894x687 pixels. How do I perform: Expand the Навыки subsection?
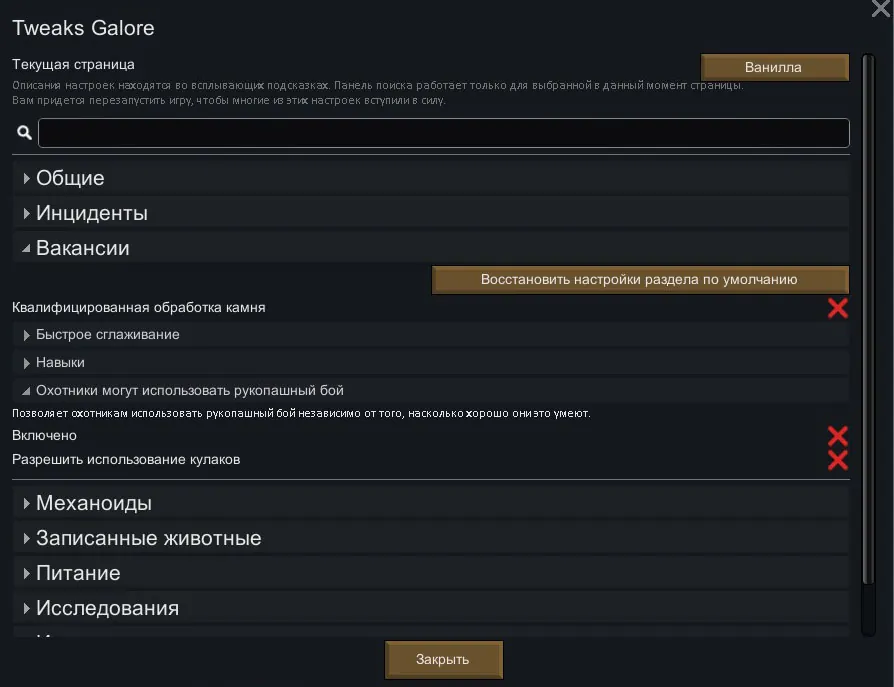[x=60, y=362]
